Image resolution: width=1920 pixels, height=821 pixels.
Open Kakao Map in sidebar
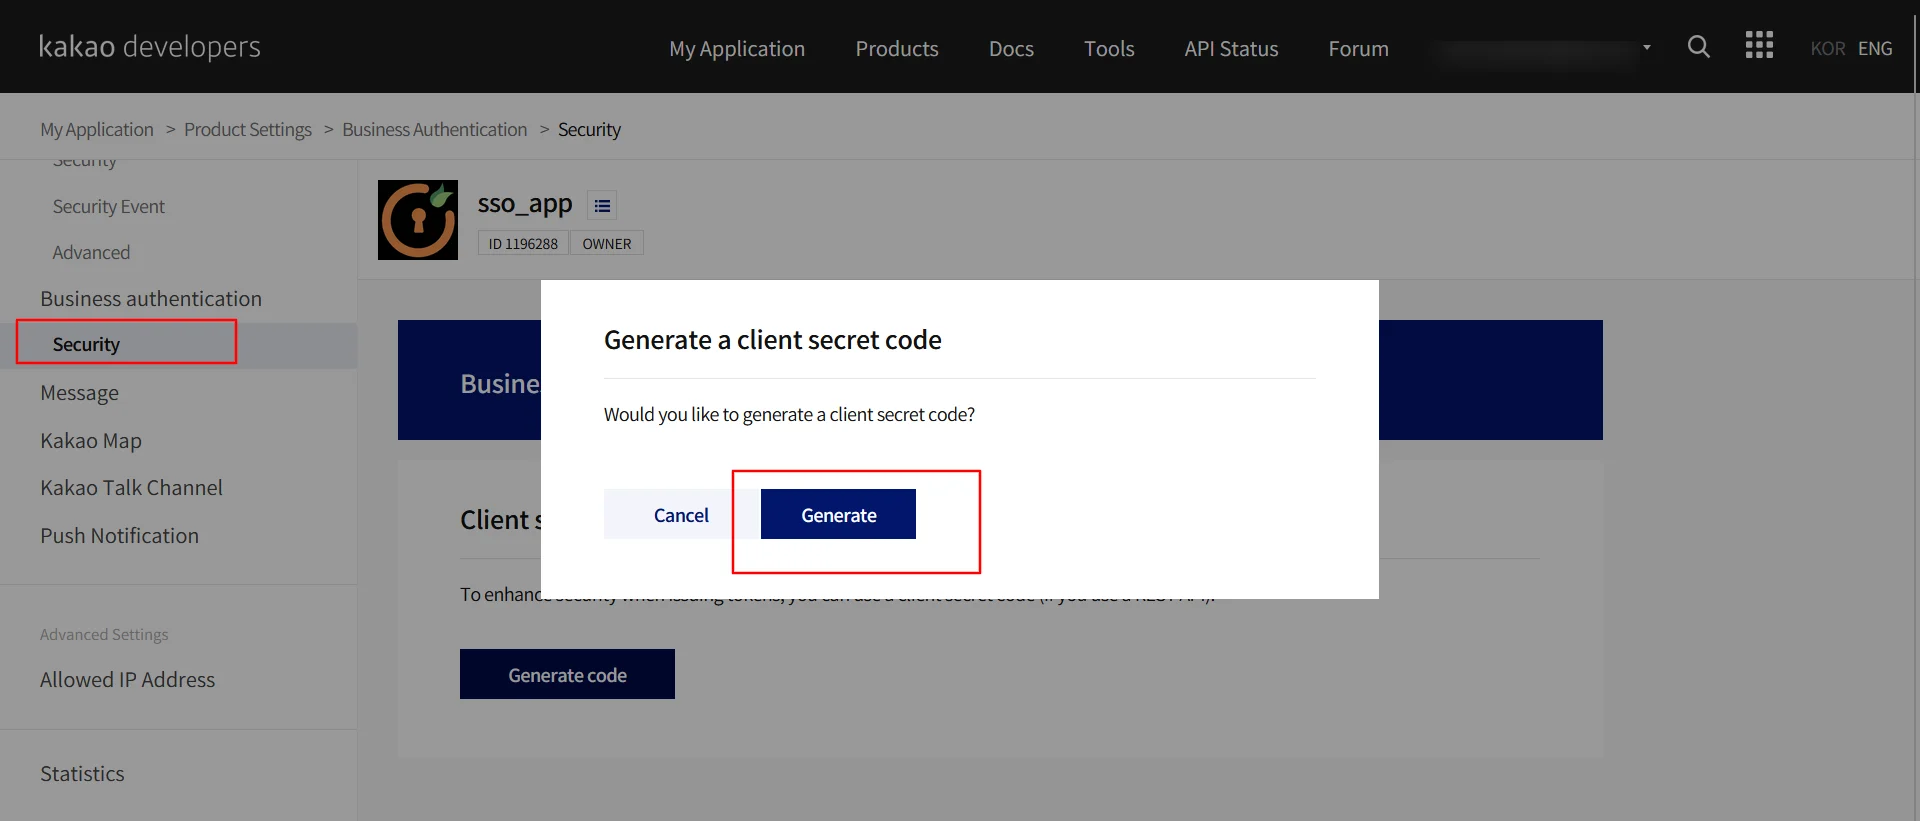(x=91, y=441)
